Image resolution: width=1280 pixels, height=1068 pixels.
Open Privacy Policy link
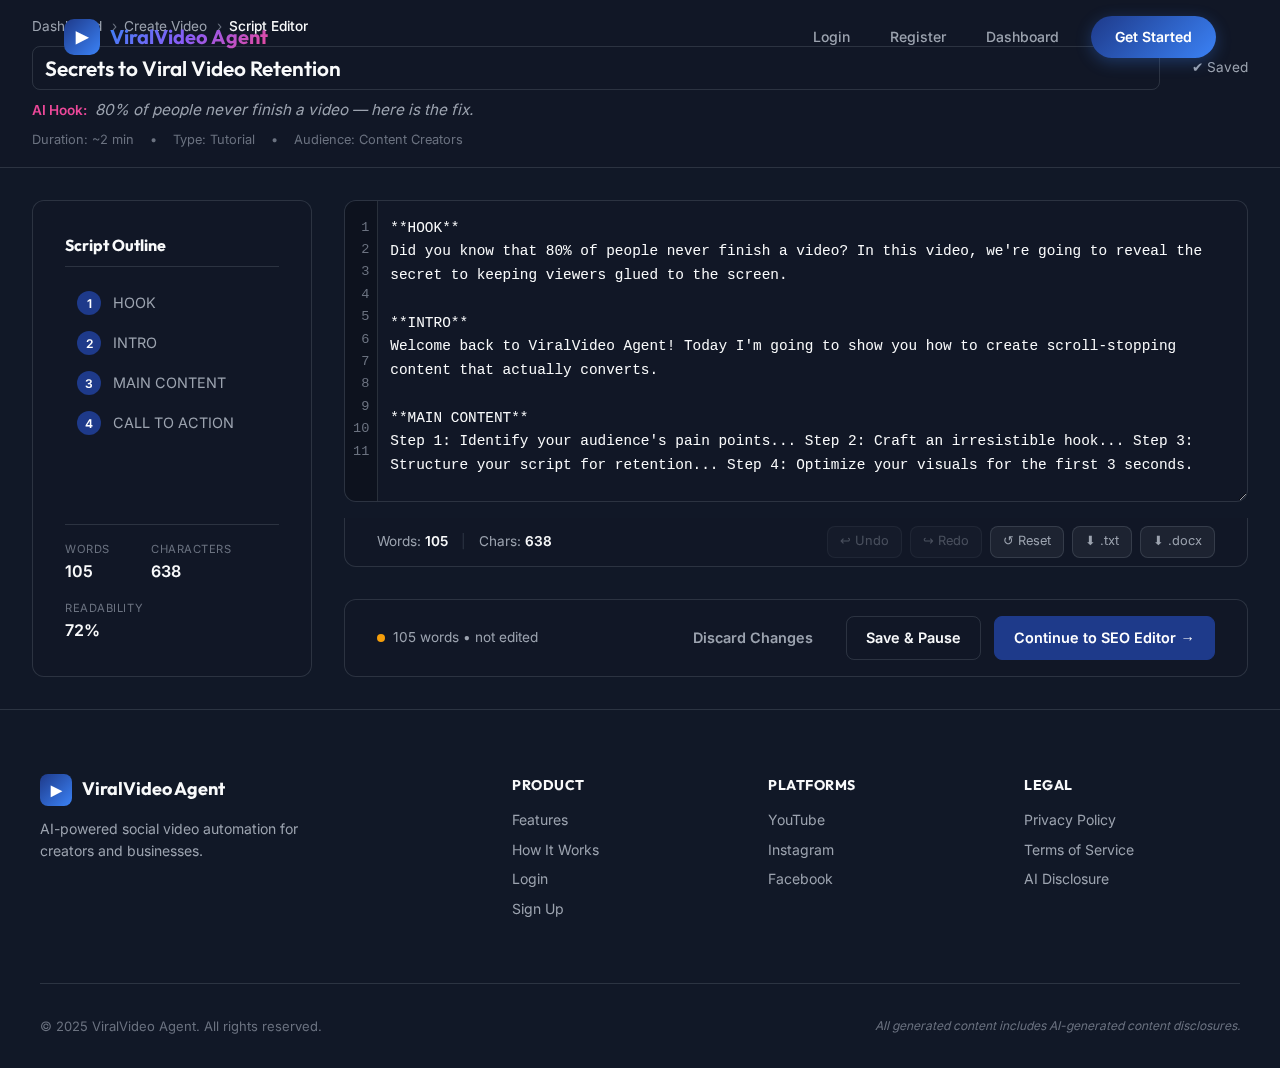(x=1069, y=820)
